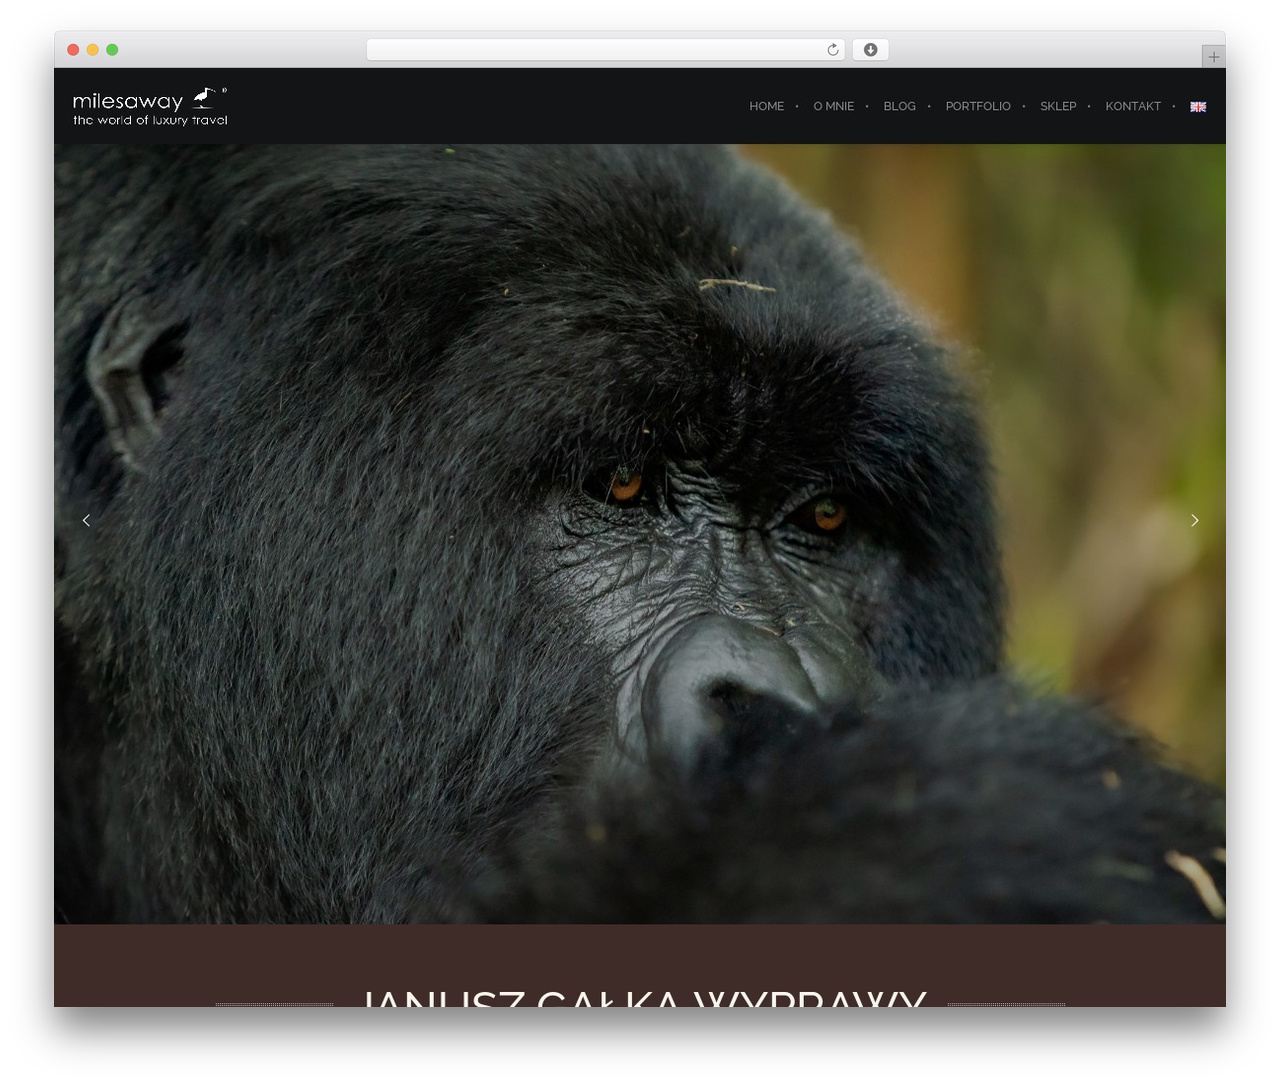Viewport: 1280px width, 1084px height.
Task: Open the PORTFOLIO menu item
Action: point(978,106)
